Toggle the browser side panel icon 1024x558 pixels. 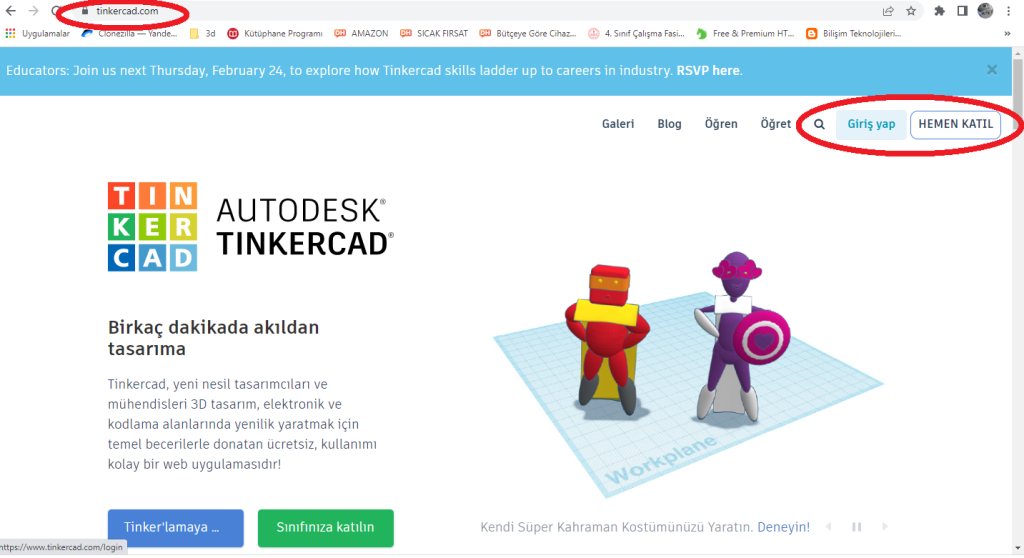pyautogui.click(x=962, y=11)
